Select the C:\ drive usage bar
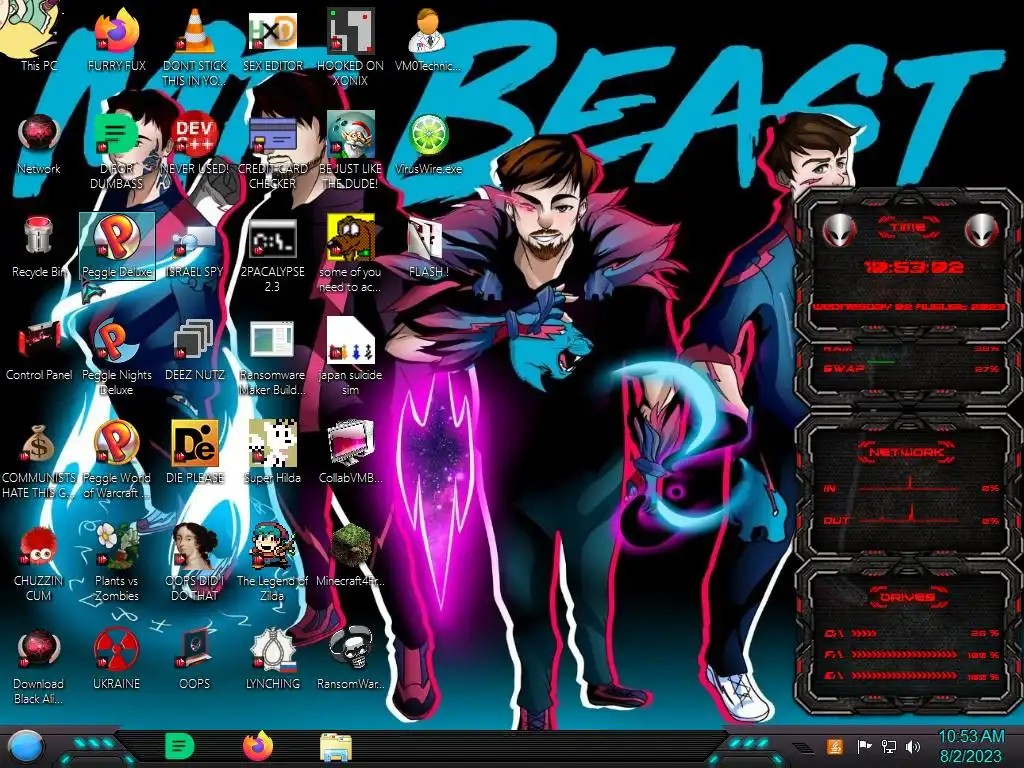This screenshot has height=768, width=1024. tap(911, 633)
